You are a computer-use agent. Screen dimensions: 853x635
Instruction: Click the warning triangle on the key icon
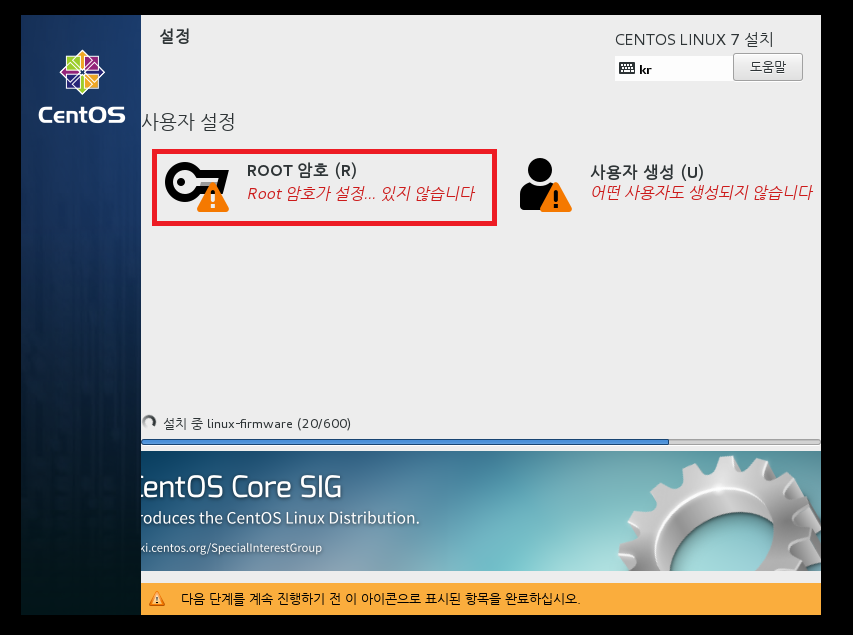(x=212, y=198)
